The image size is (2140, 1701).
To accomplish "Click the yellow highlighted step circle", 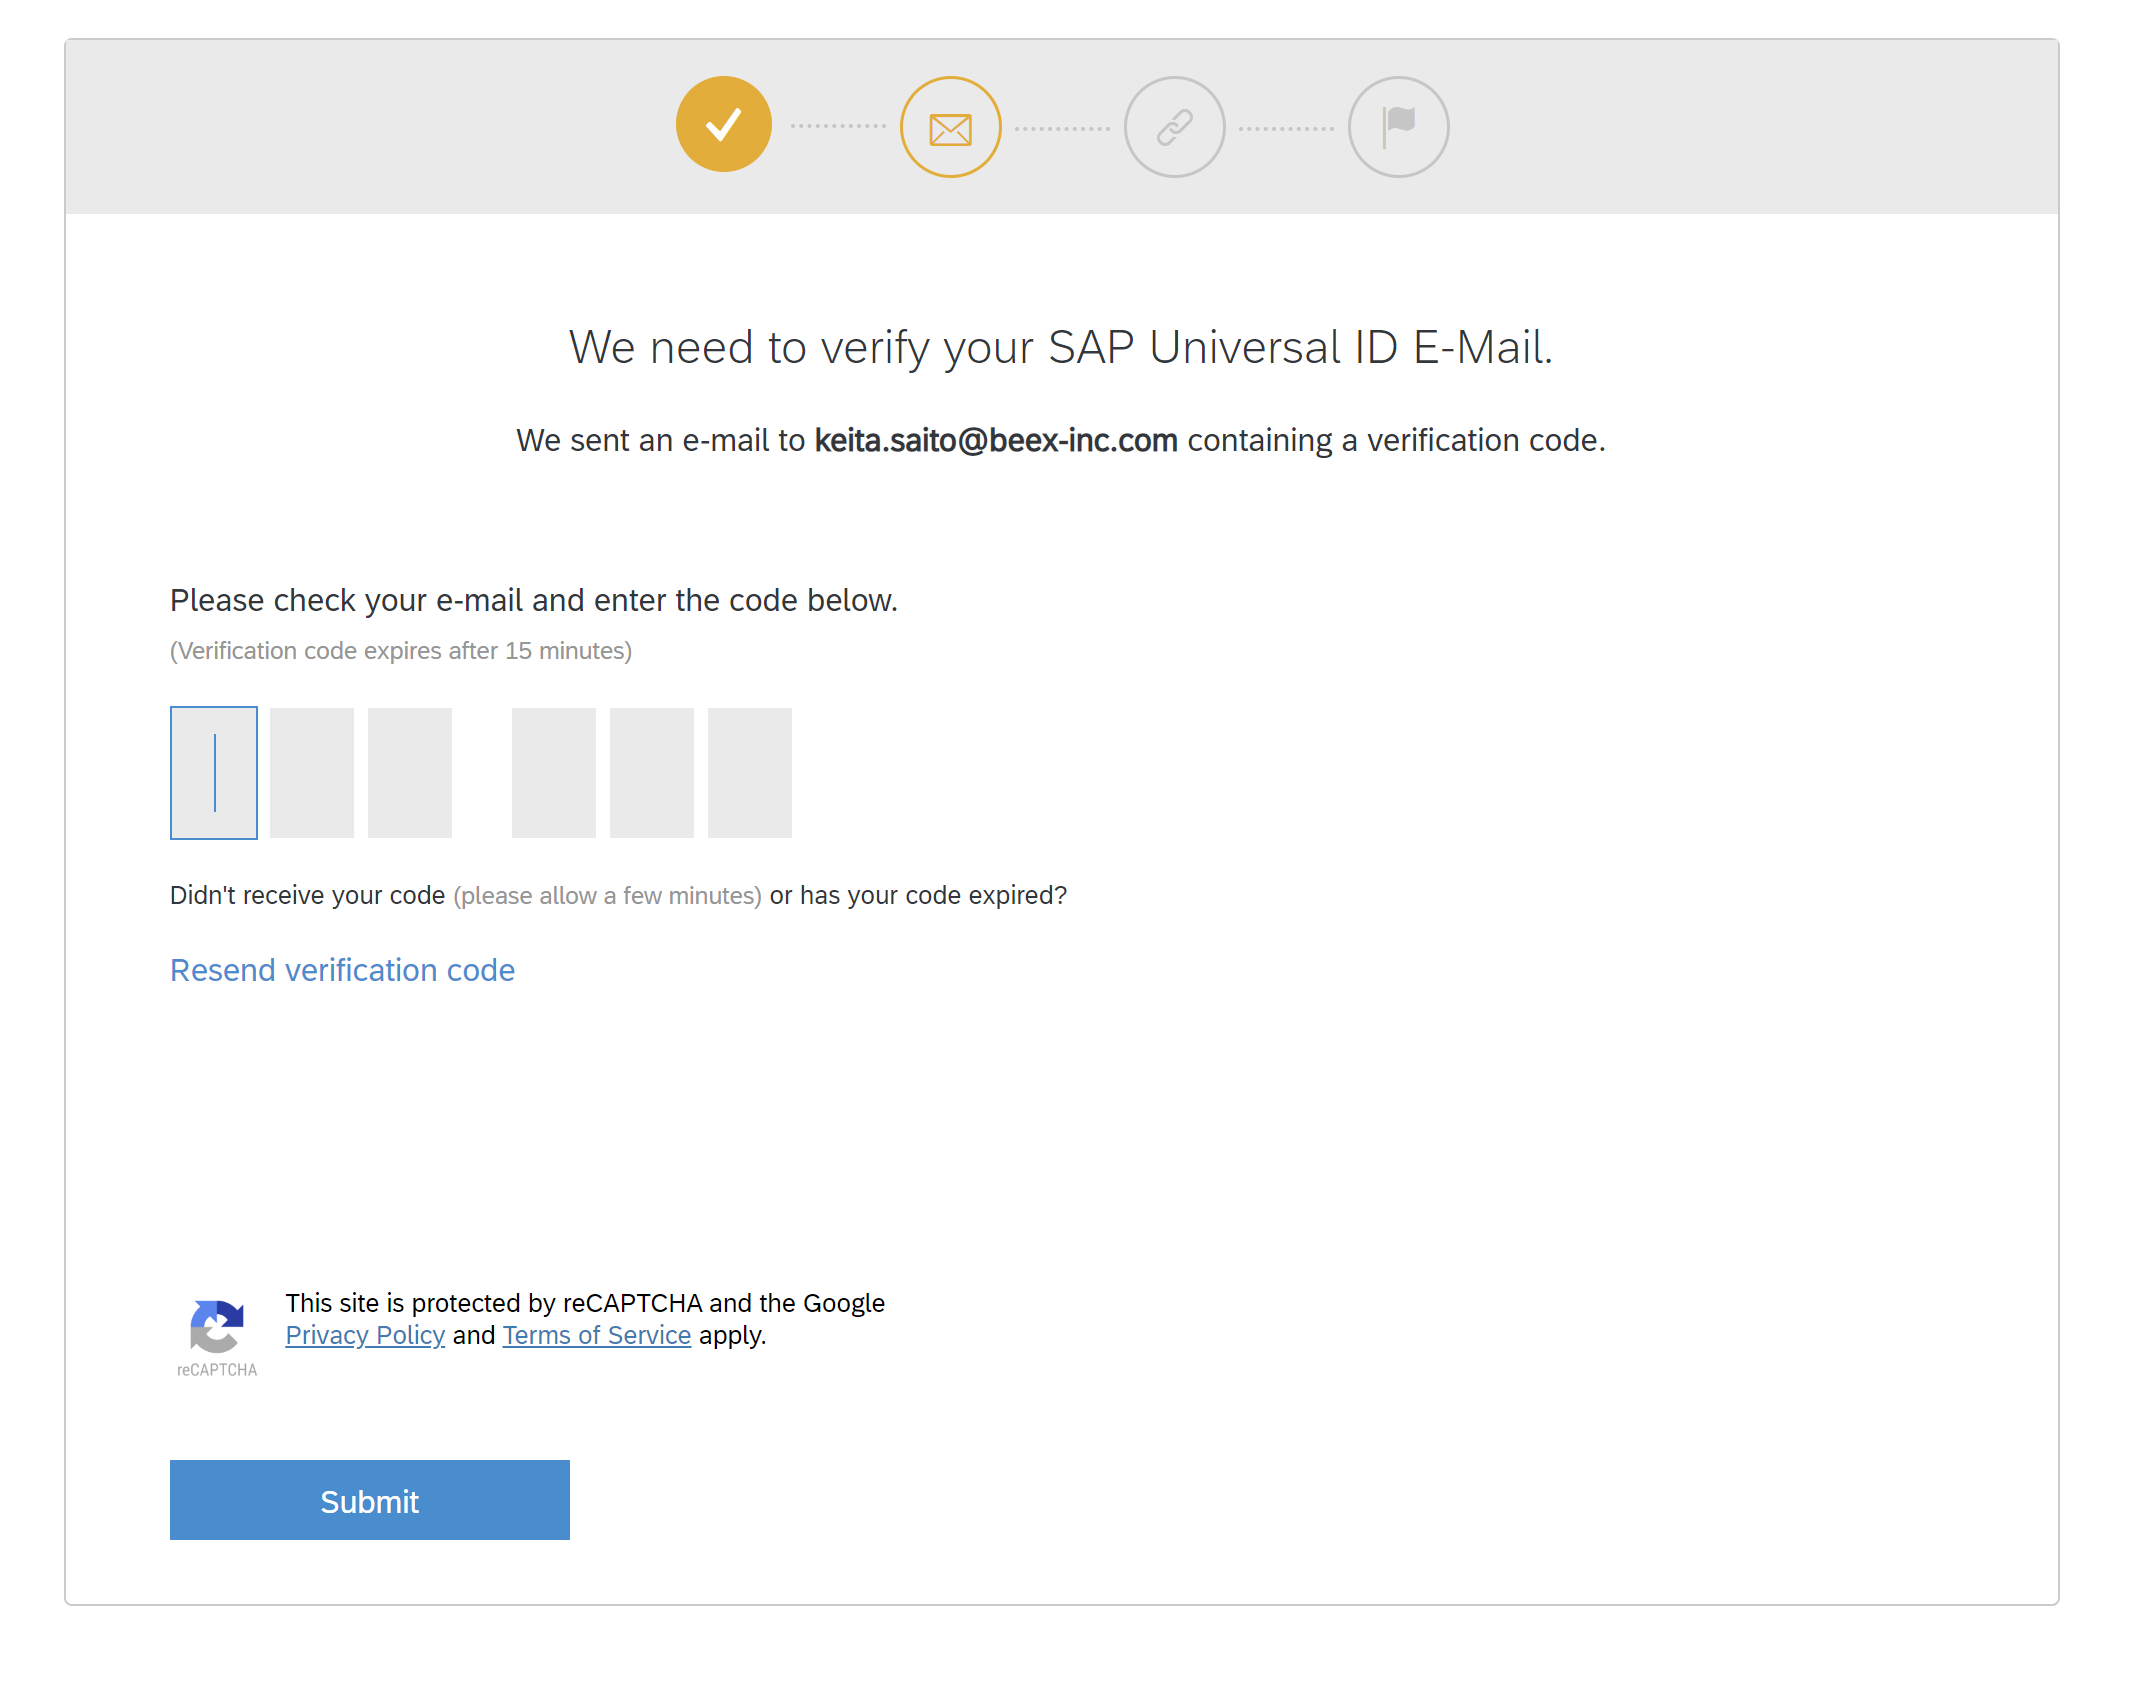I will (723, 126).
